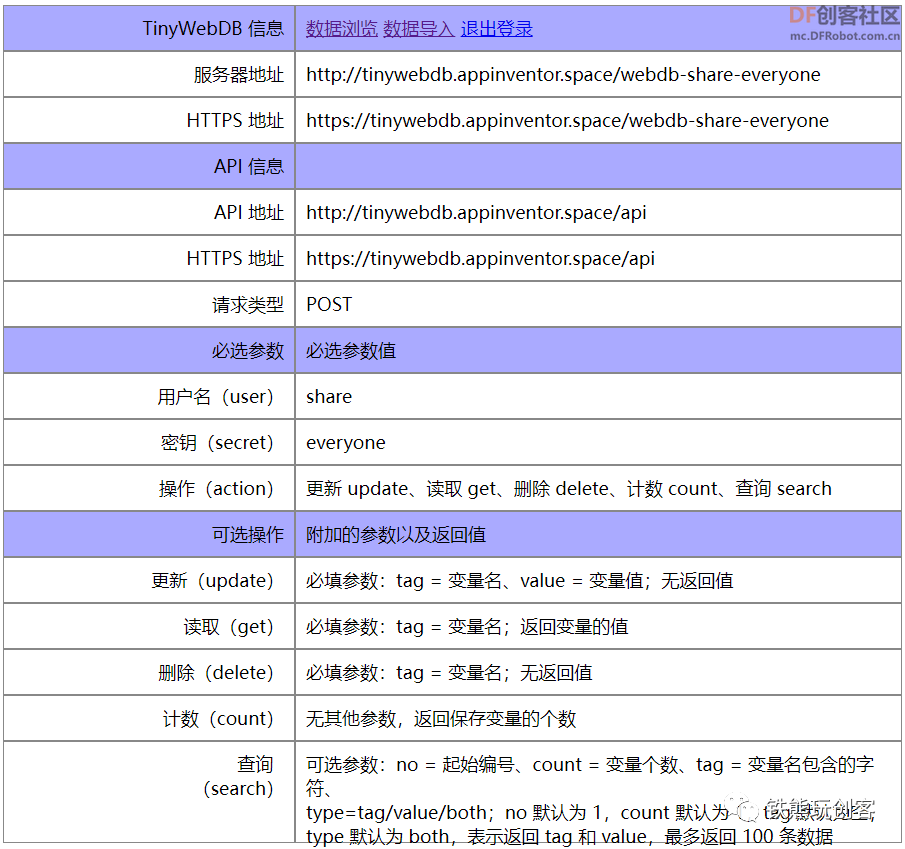Select the share username value

pos(328,397)
